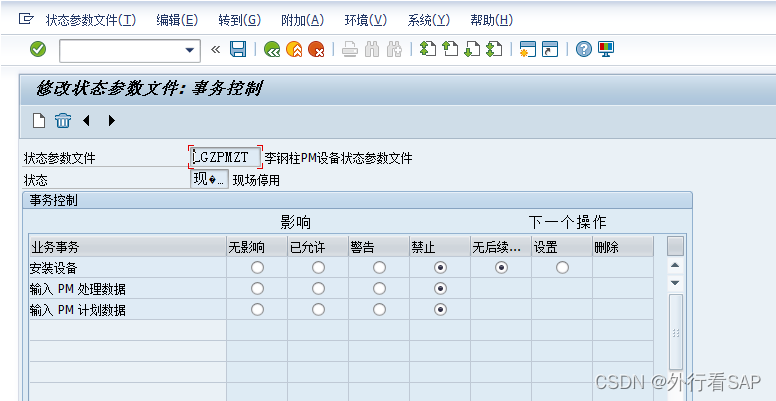The width and height of the screenshot is (776, 401).
Task: Open table column settings button
Action: pyautogui.click(x=675, y=246)
